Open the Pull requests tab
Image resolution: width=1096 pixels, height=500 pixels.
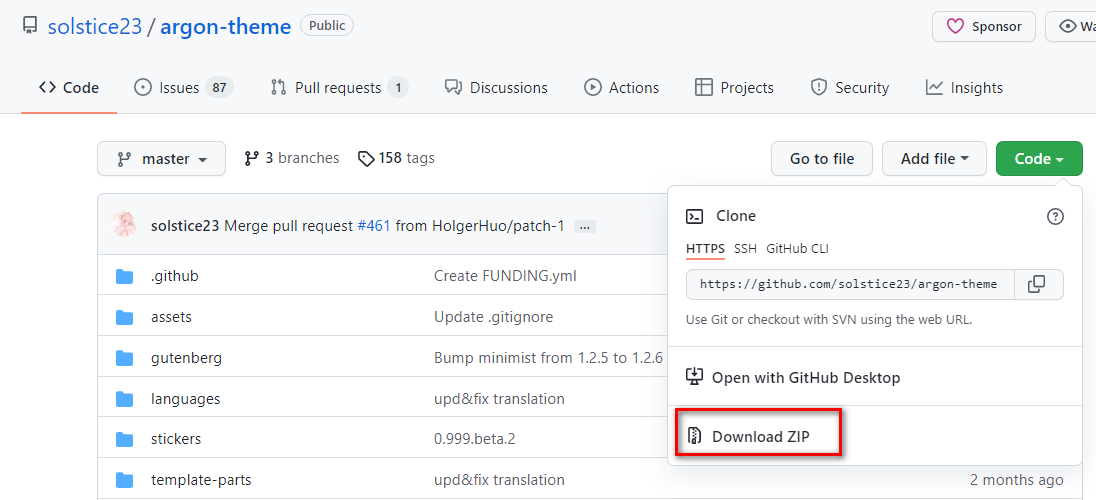(339, 87)
